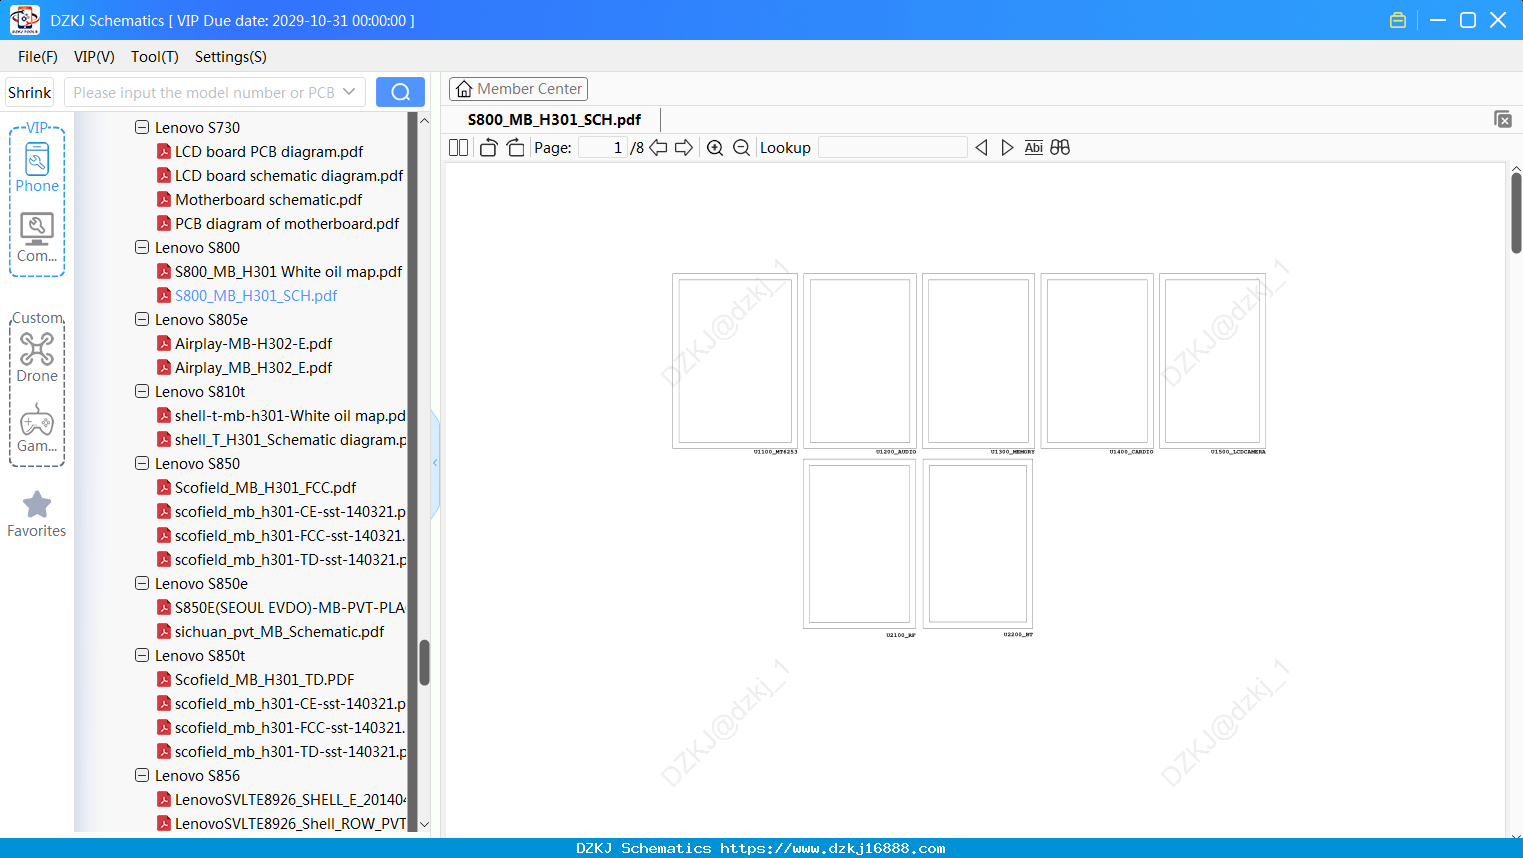
Task: Click the blue search button
Action: [x=400, y=92]
